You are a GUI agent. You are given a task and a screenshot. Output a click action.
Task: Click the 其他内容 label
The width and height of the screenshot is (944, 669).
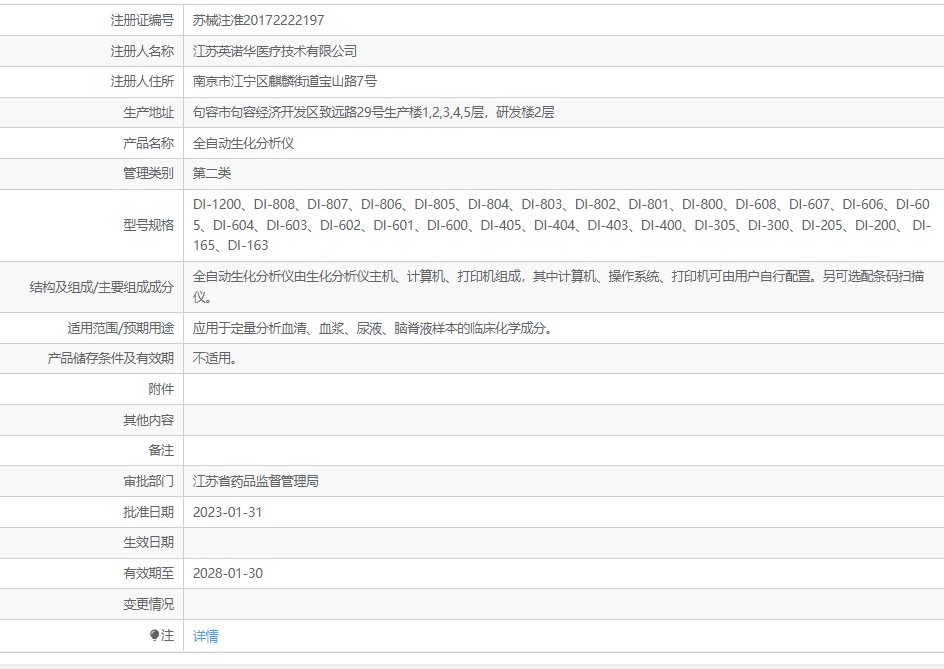coord(149,420)
